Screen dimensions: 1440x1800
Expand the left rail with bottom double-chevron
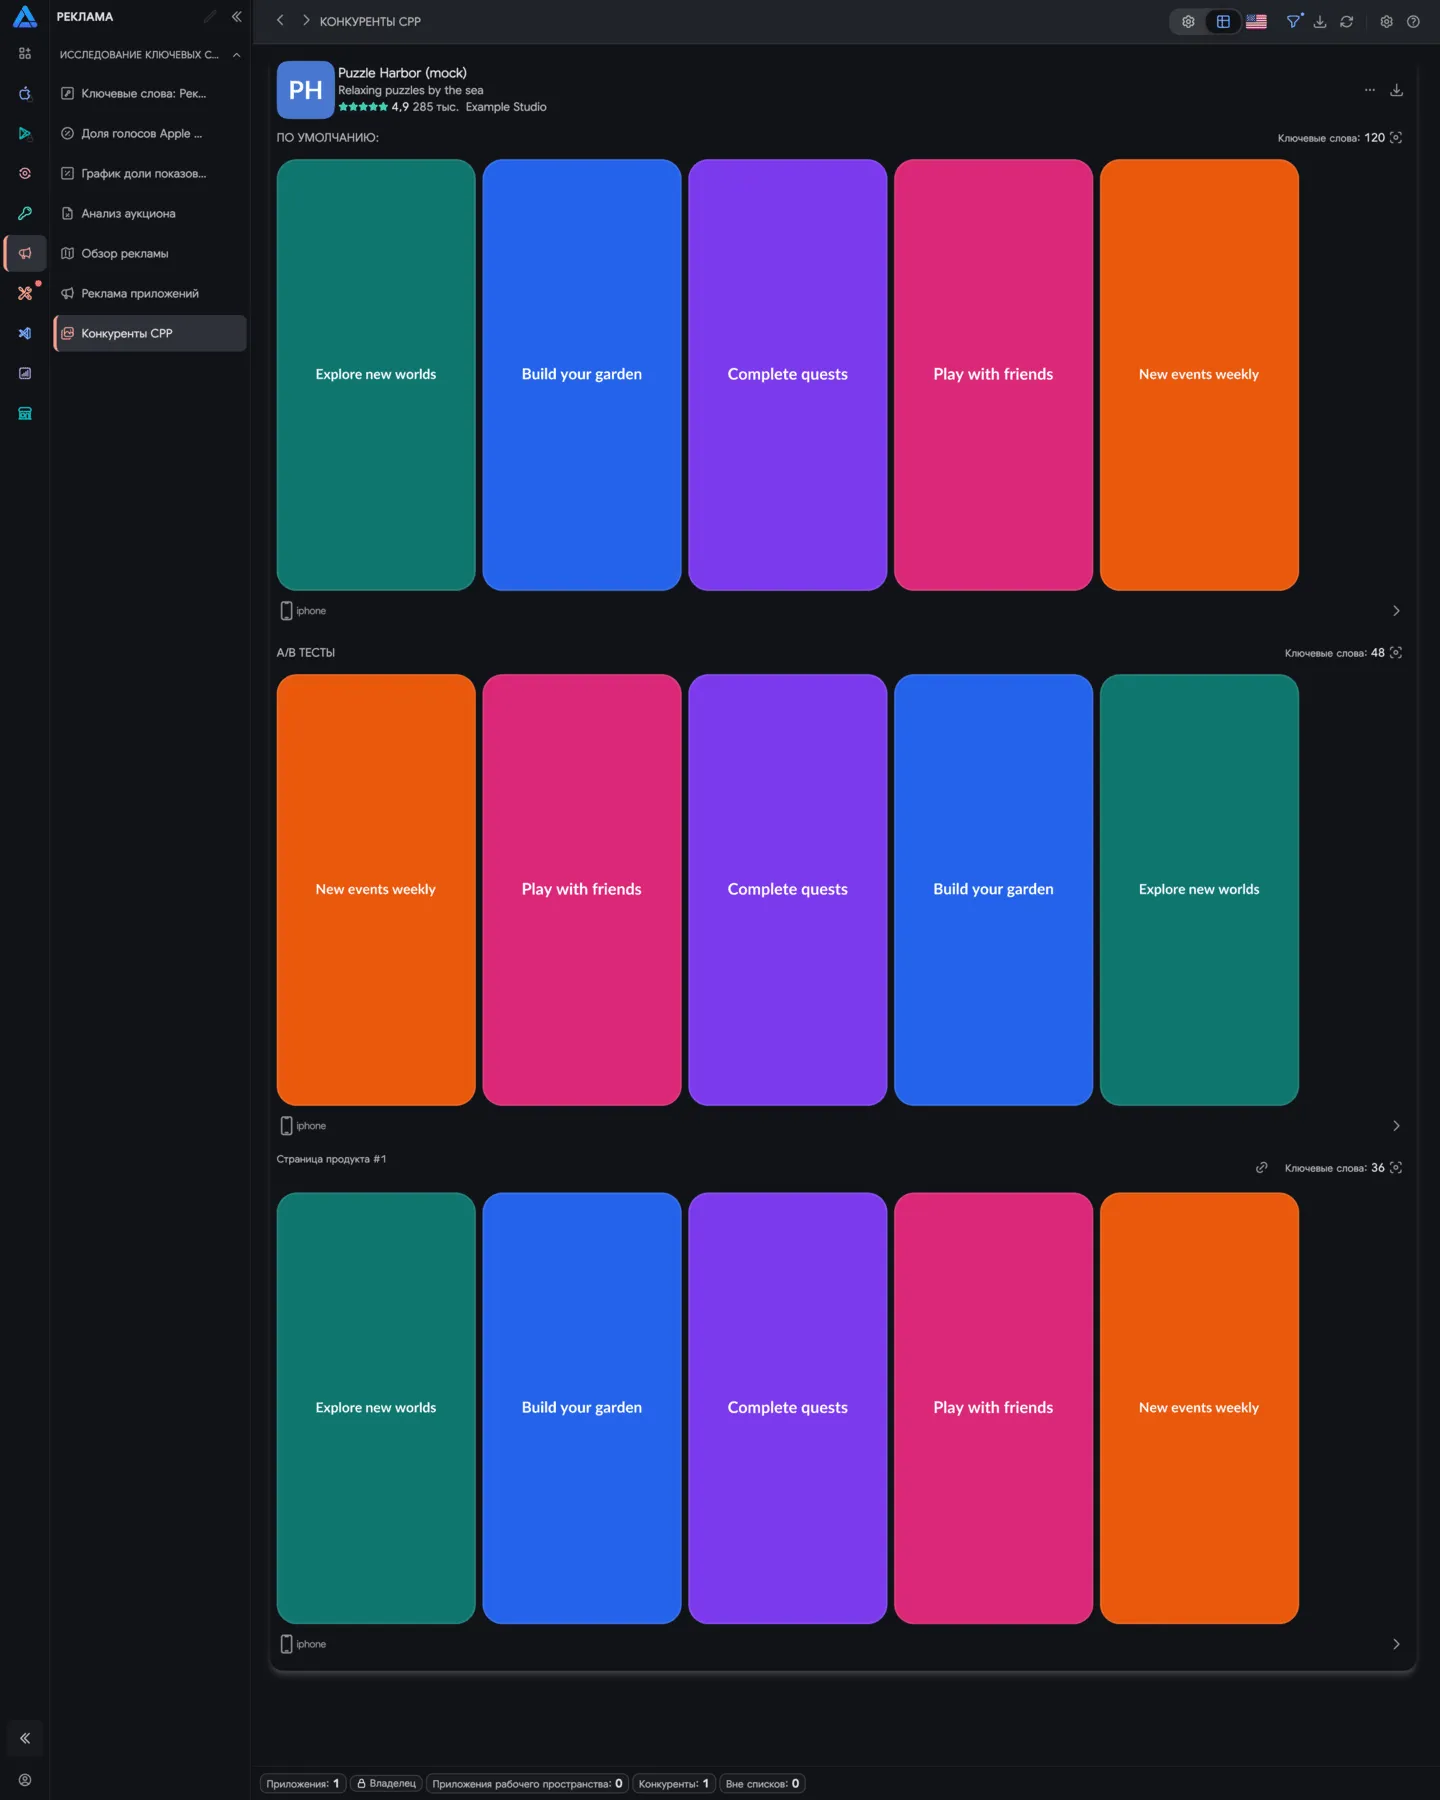(25, 1738)
